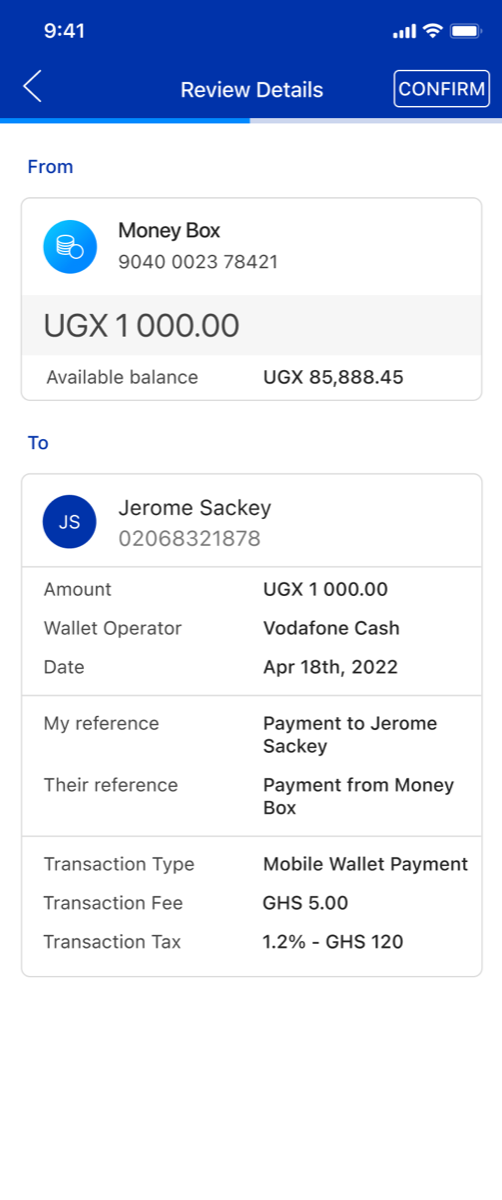Viewport: 502px width, 1200px height.
Task: Tap the Apr 18th, 2022 date value
Action: (330, 667)
